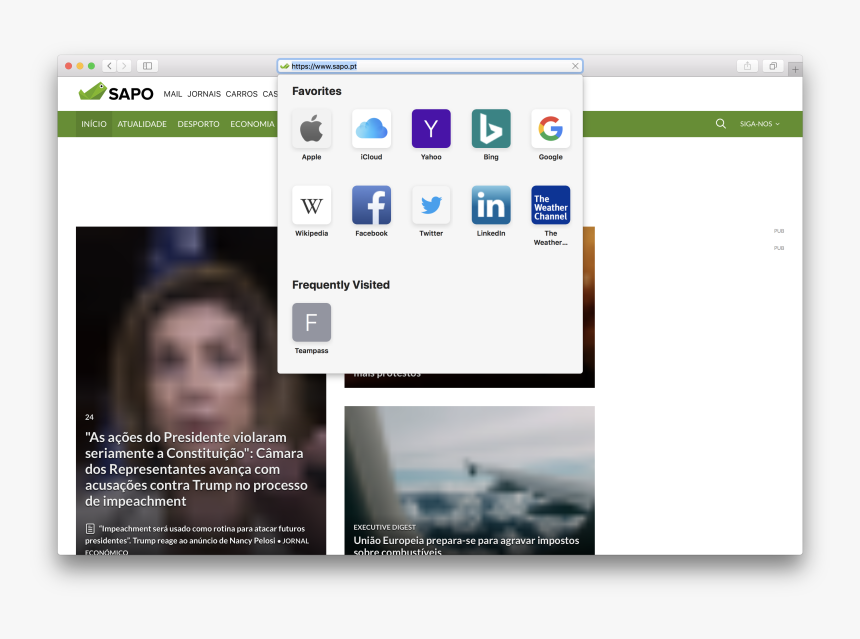Image resolution: width=860 pixels, height=639 pixels.
Task: Click the MAIL link in header
Action: [x=173, y=94]
